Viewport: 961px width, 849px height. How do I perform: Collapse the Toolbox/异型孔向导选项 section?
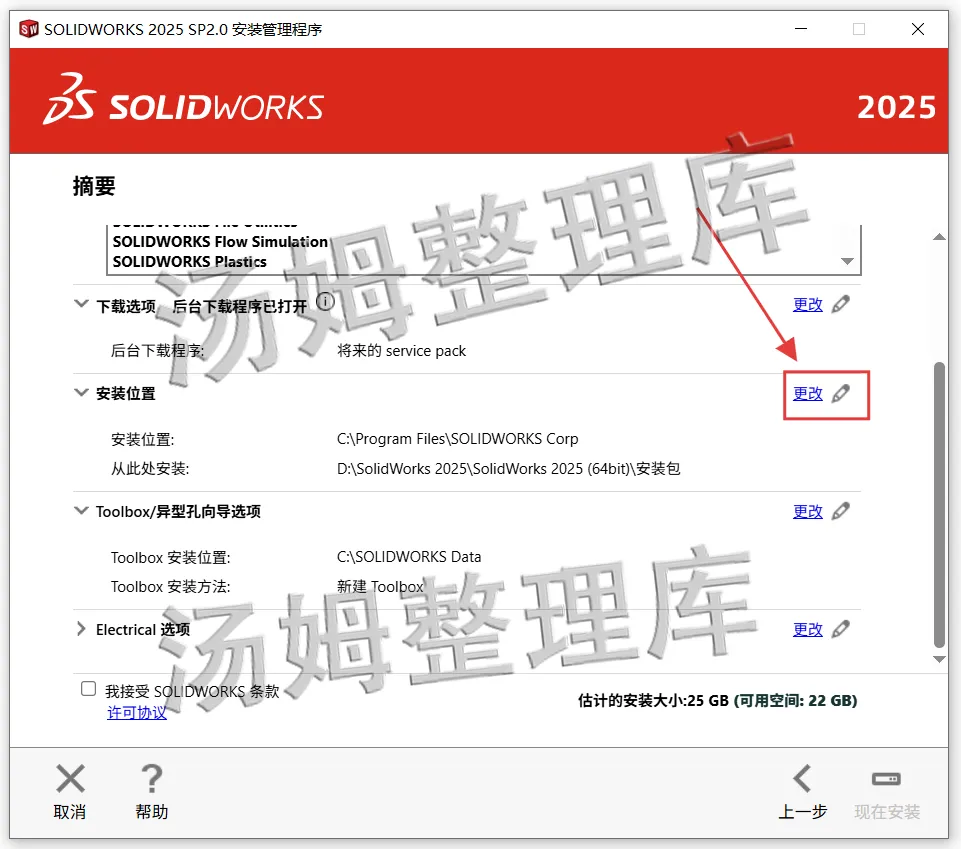[x=81, y=510]
